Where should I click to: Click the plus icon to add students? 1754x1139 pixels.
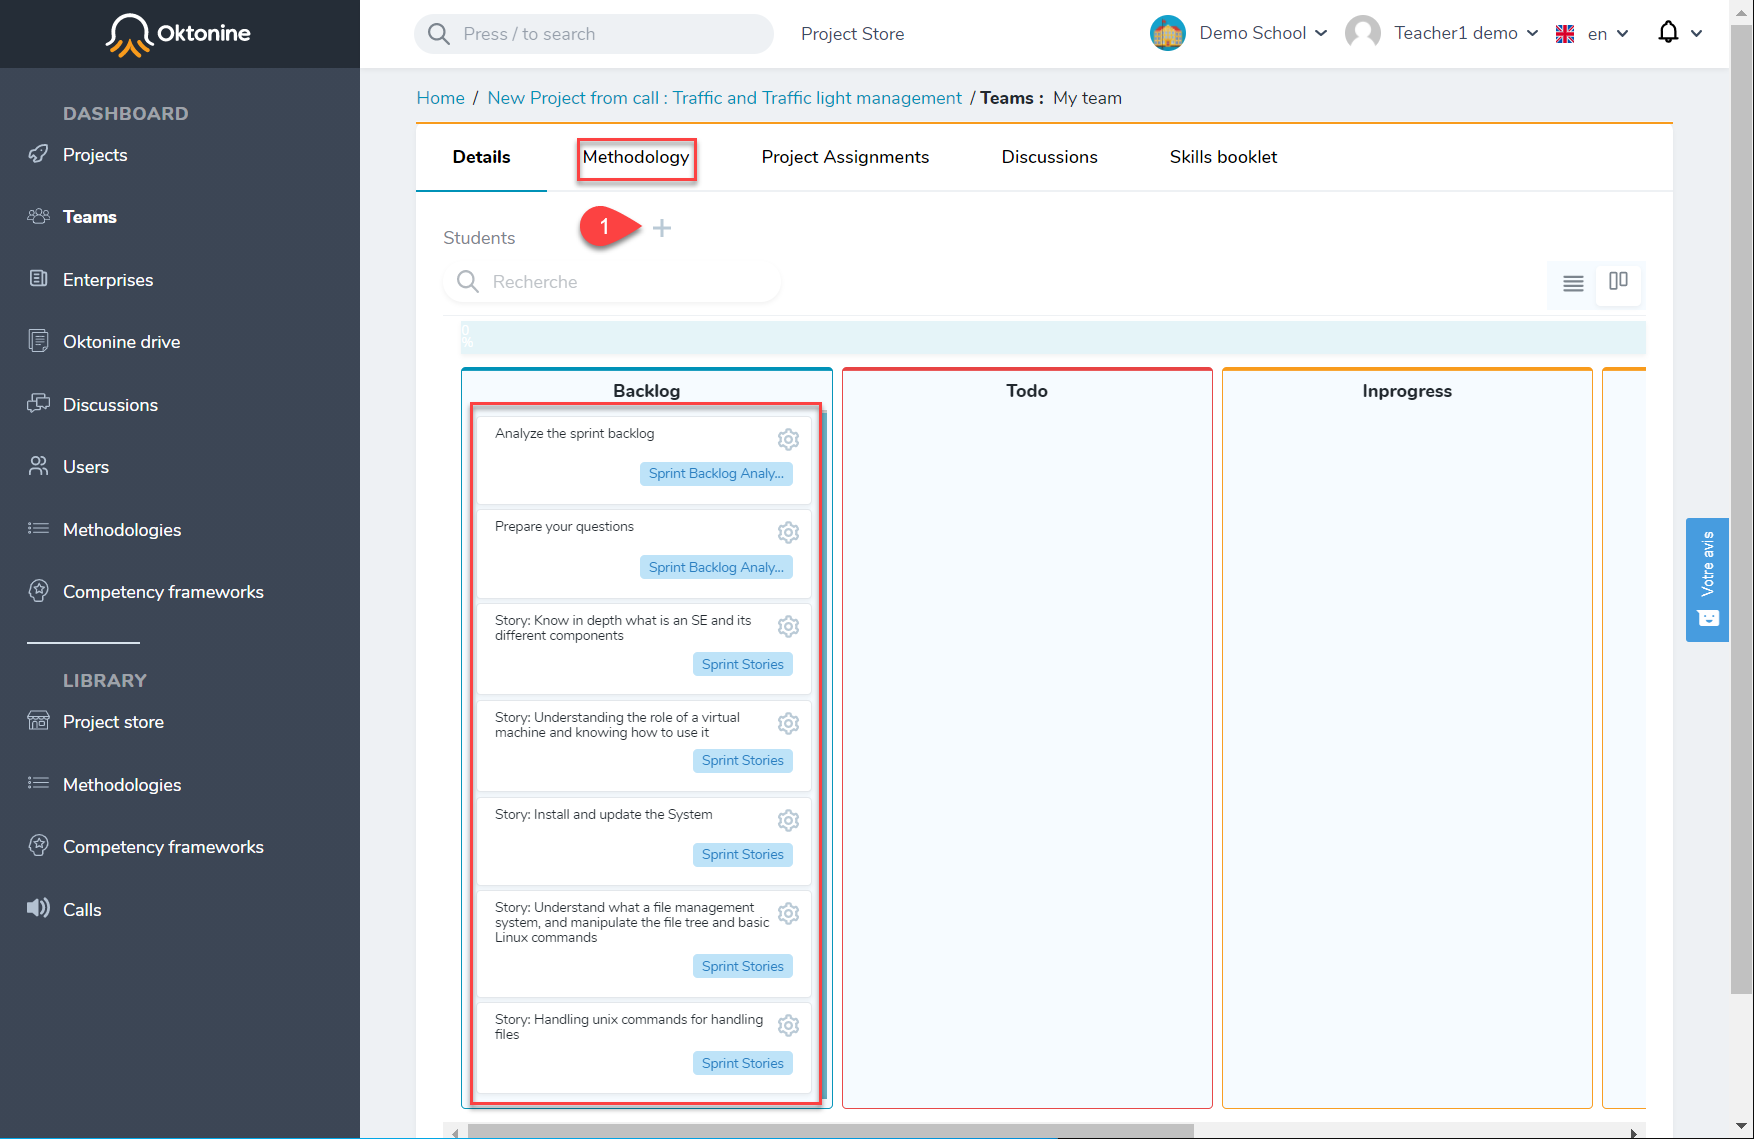[662, 228]
